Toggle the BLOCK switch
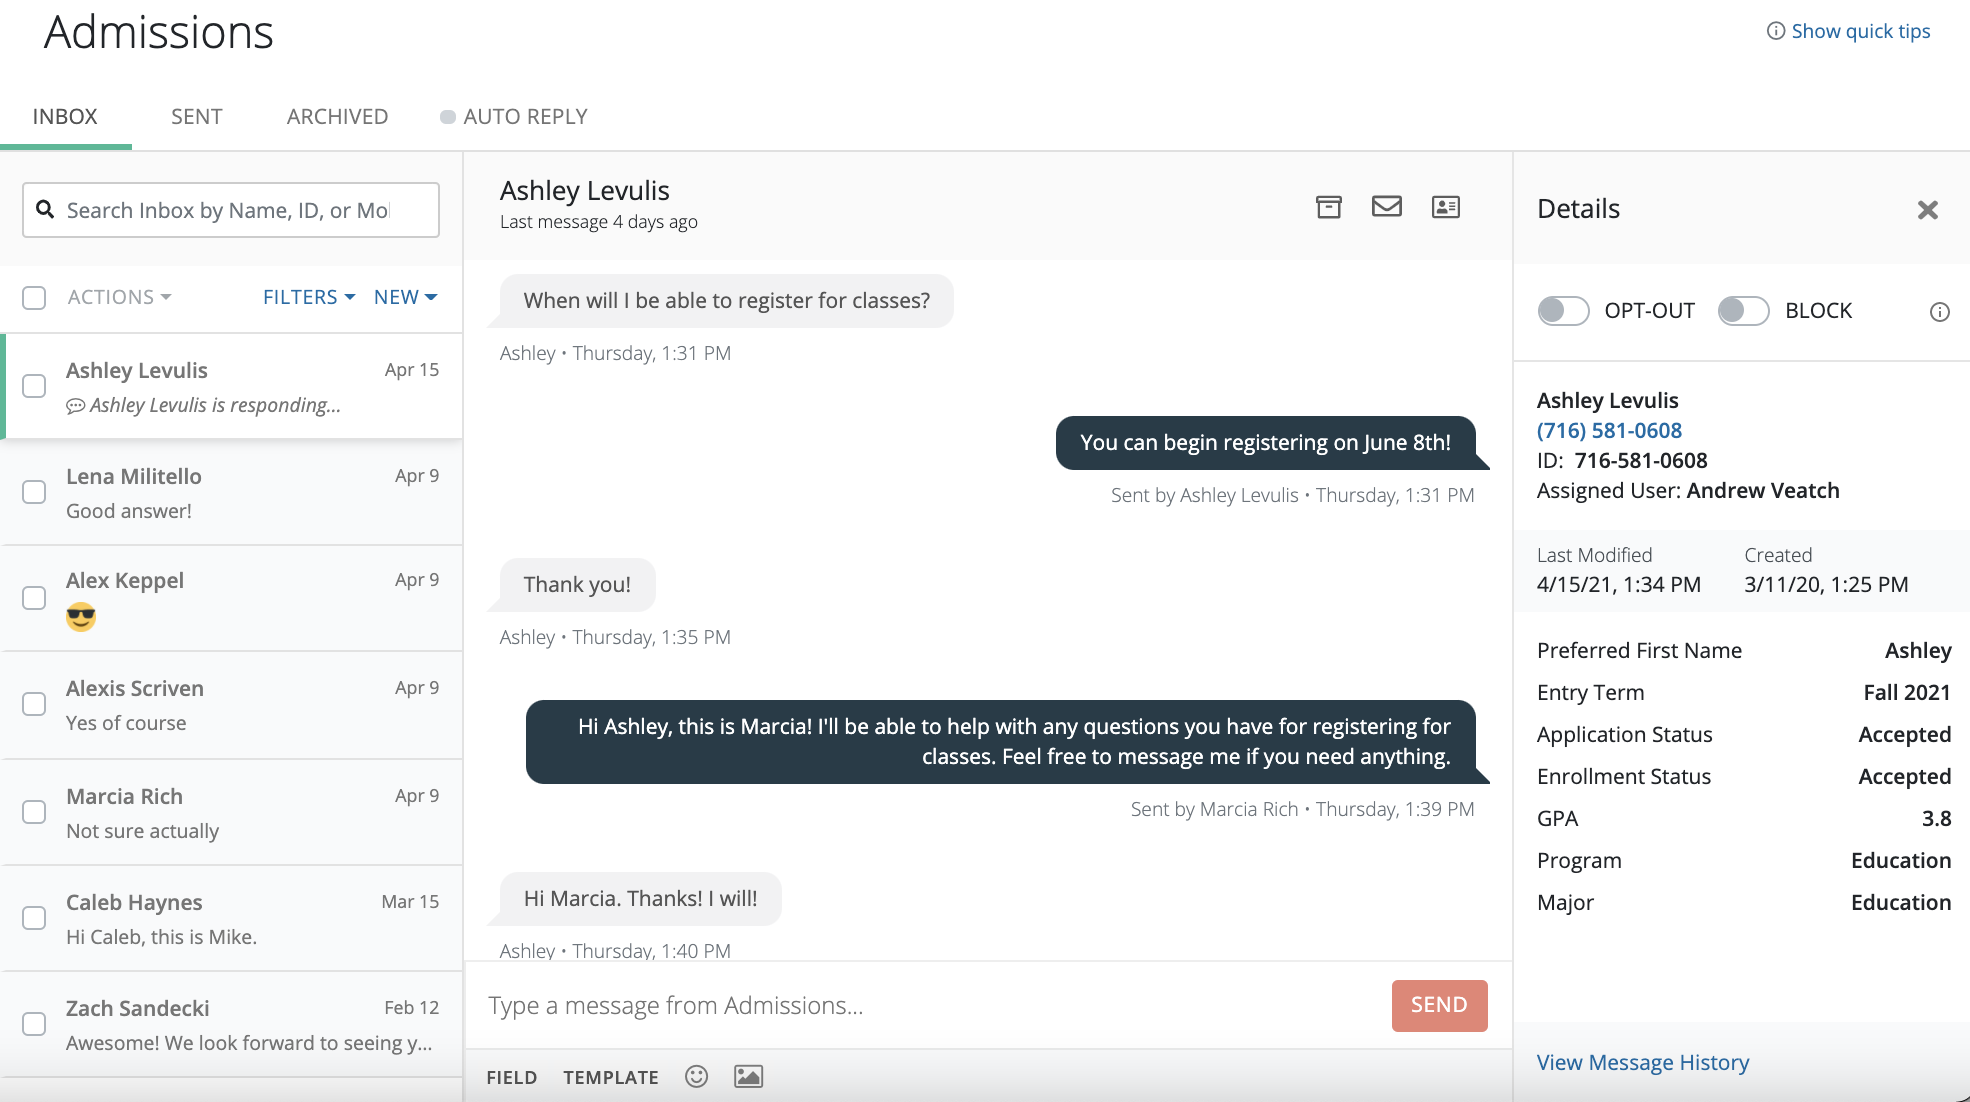The width and height of the screenshot is (1970, 1102). 1743,311
